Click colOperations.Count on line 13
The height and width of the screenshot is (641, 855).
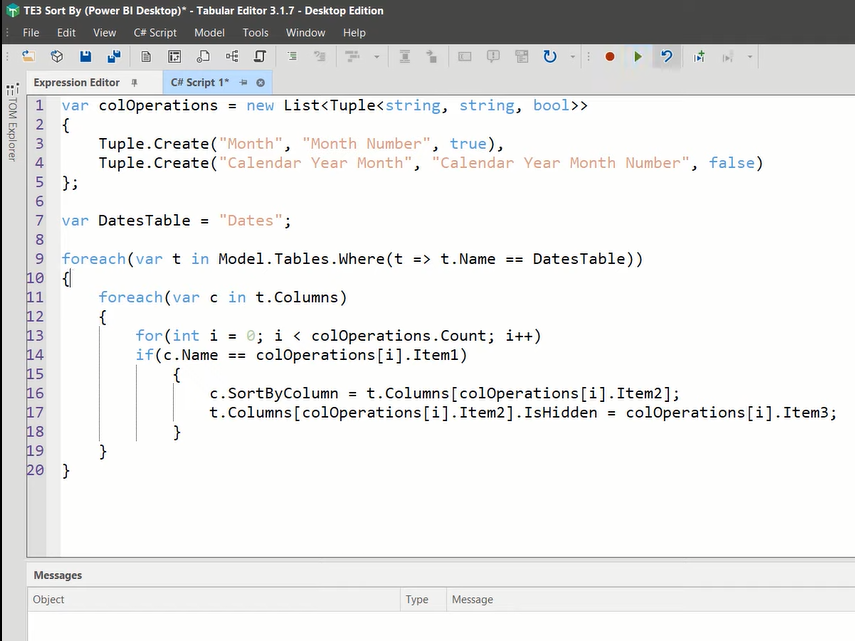pos(399,335)
